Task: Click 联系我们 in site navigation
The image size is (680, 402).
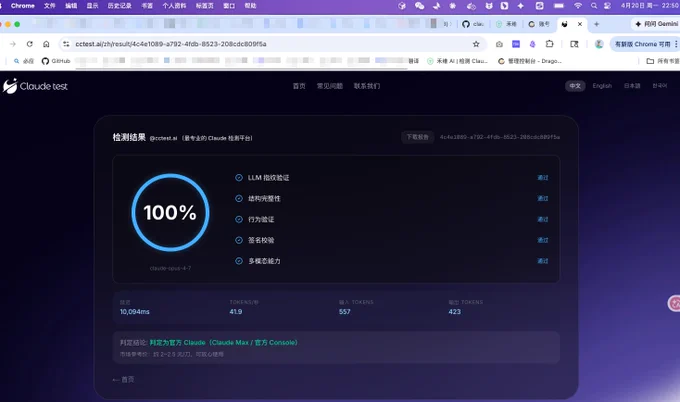Action: click(366, 86)
